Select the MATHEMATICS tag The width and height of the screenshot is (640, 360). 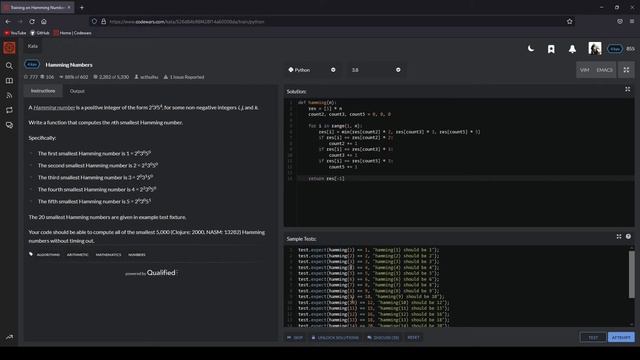click(x=108, y=255)
